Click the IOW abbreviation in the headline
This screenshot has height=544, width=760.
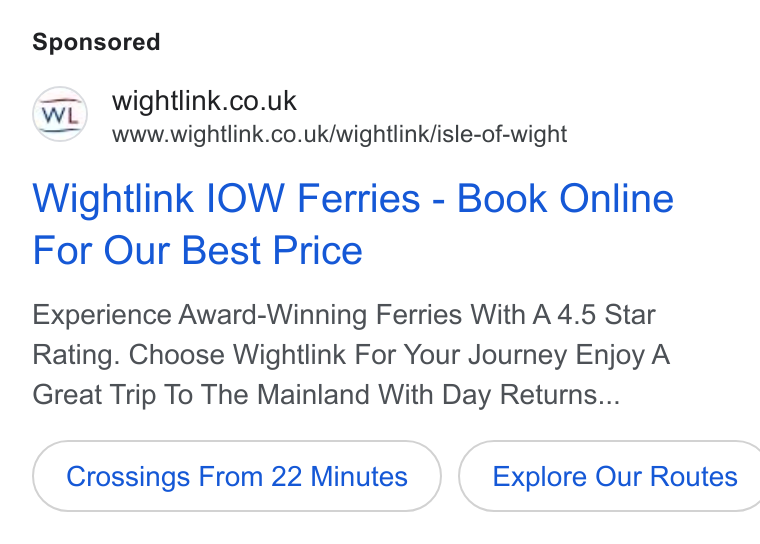[245, 198]
